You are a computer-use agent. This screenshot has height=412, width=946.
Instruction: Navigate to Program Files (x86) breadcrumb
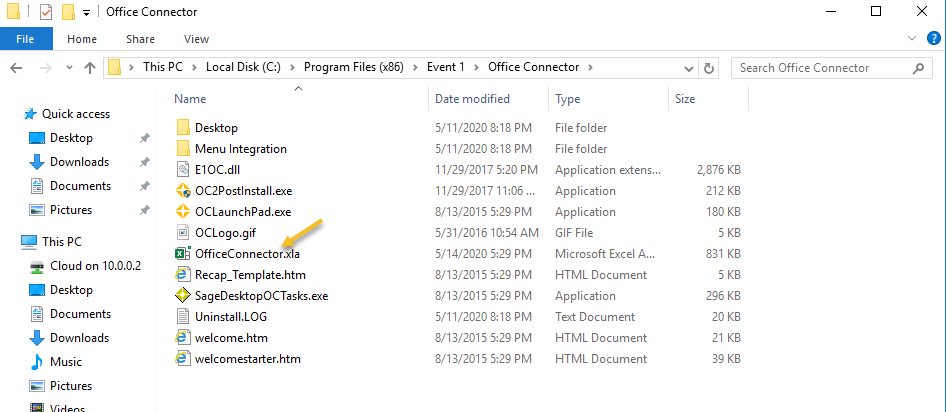(x=354, y=67)
